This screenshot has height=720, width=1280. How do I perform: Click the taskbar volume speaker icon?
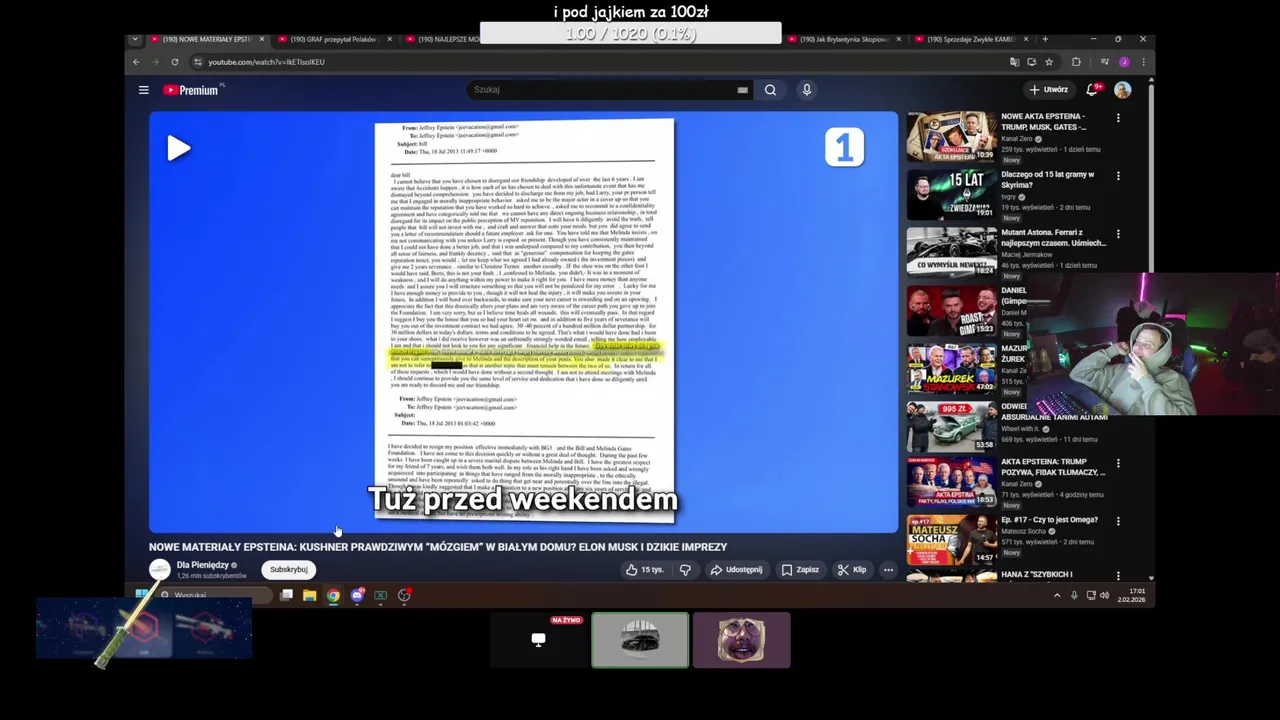tap(1105, 595)
